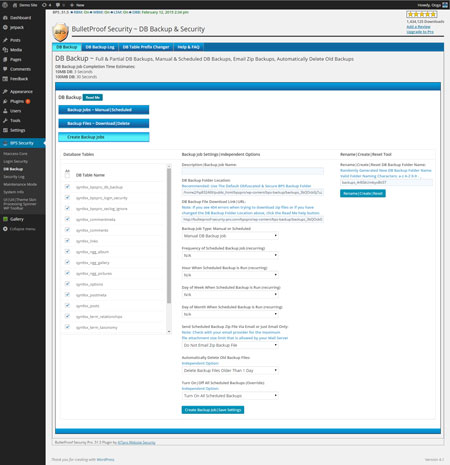The width and height of the screenshot is (450, 465).
Task: Uncheck the options table checkbox
Action: (x=67, y=284)
